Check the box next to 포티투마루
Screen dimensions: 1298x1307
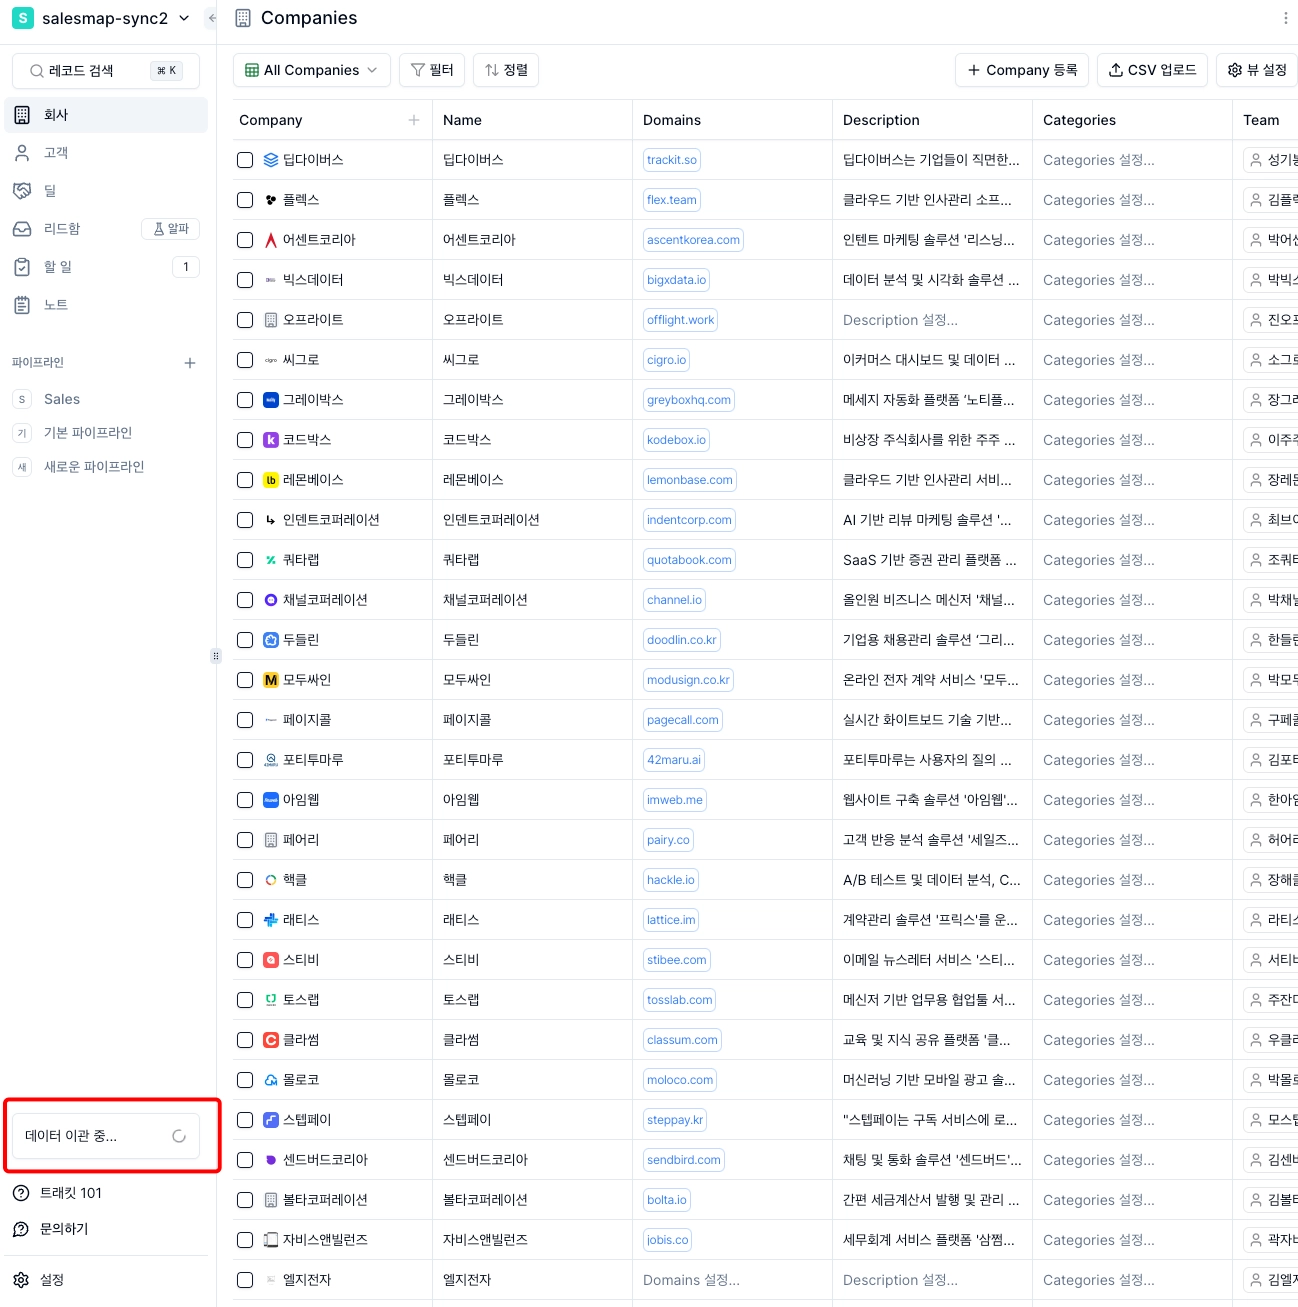245,760
